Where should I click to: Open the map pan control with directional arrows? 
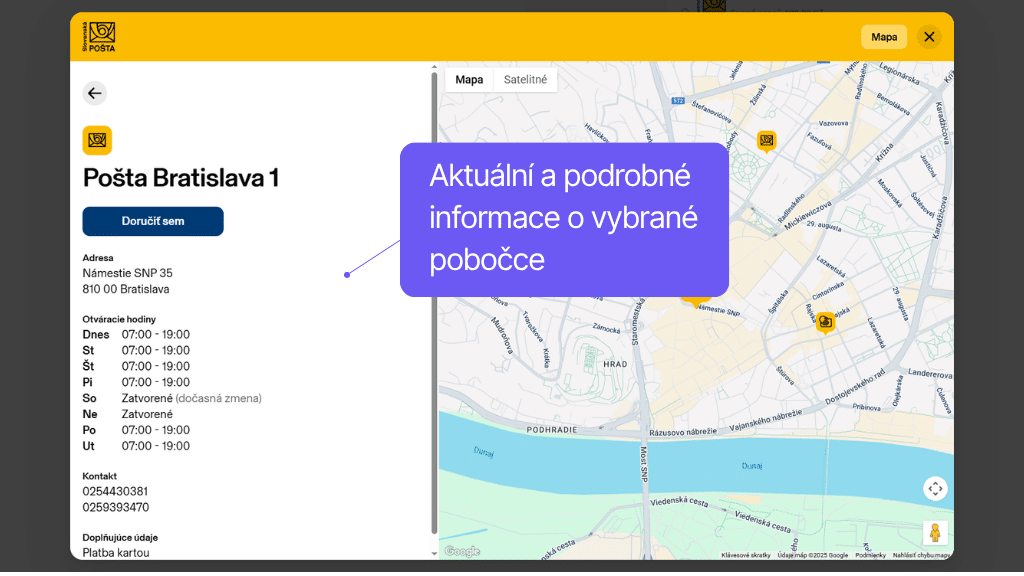[x=936, y=488]
